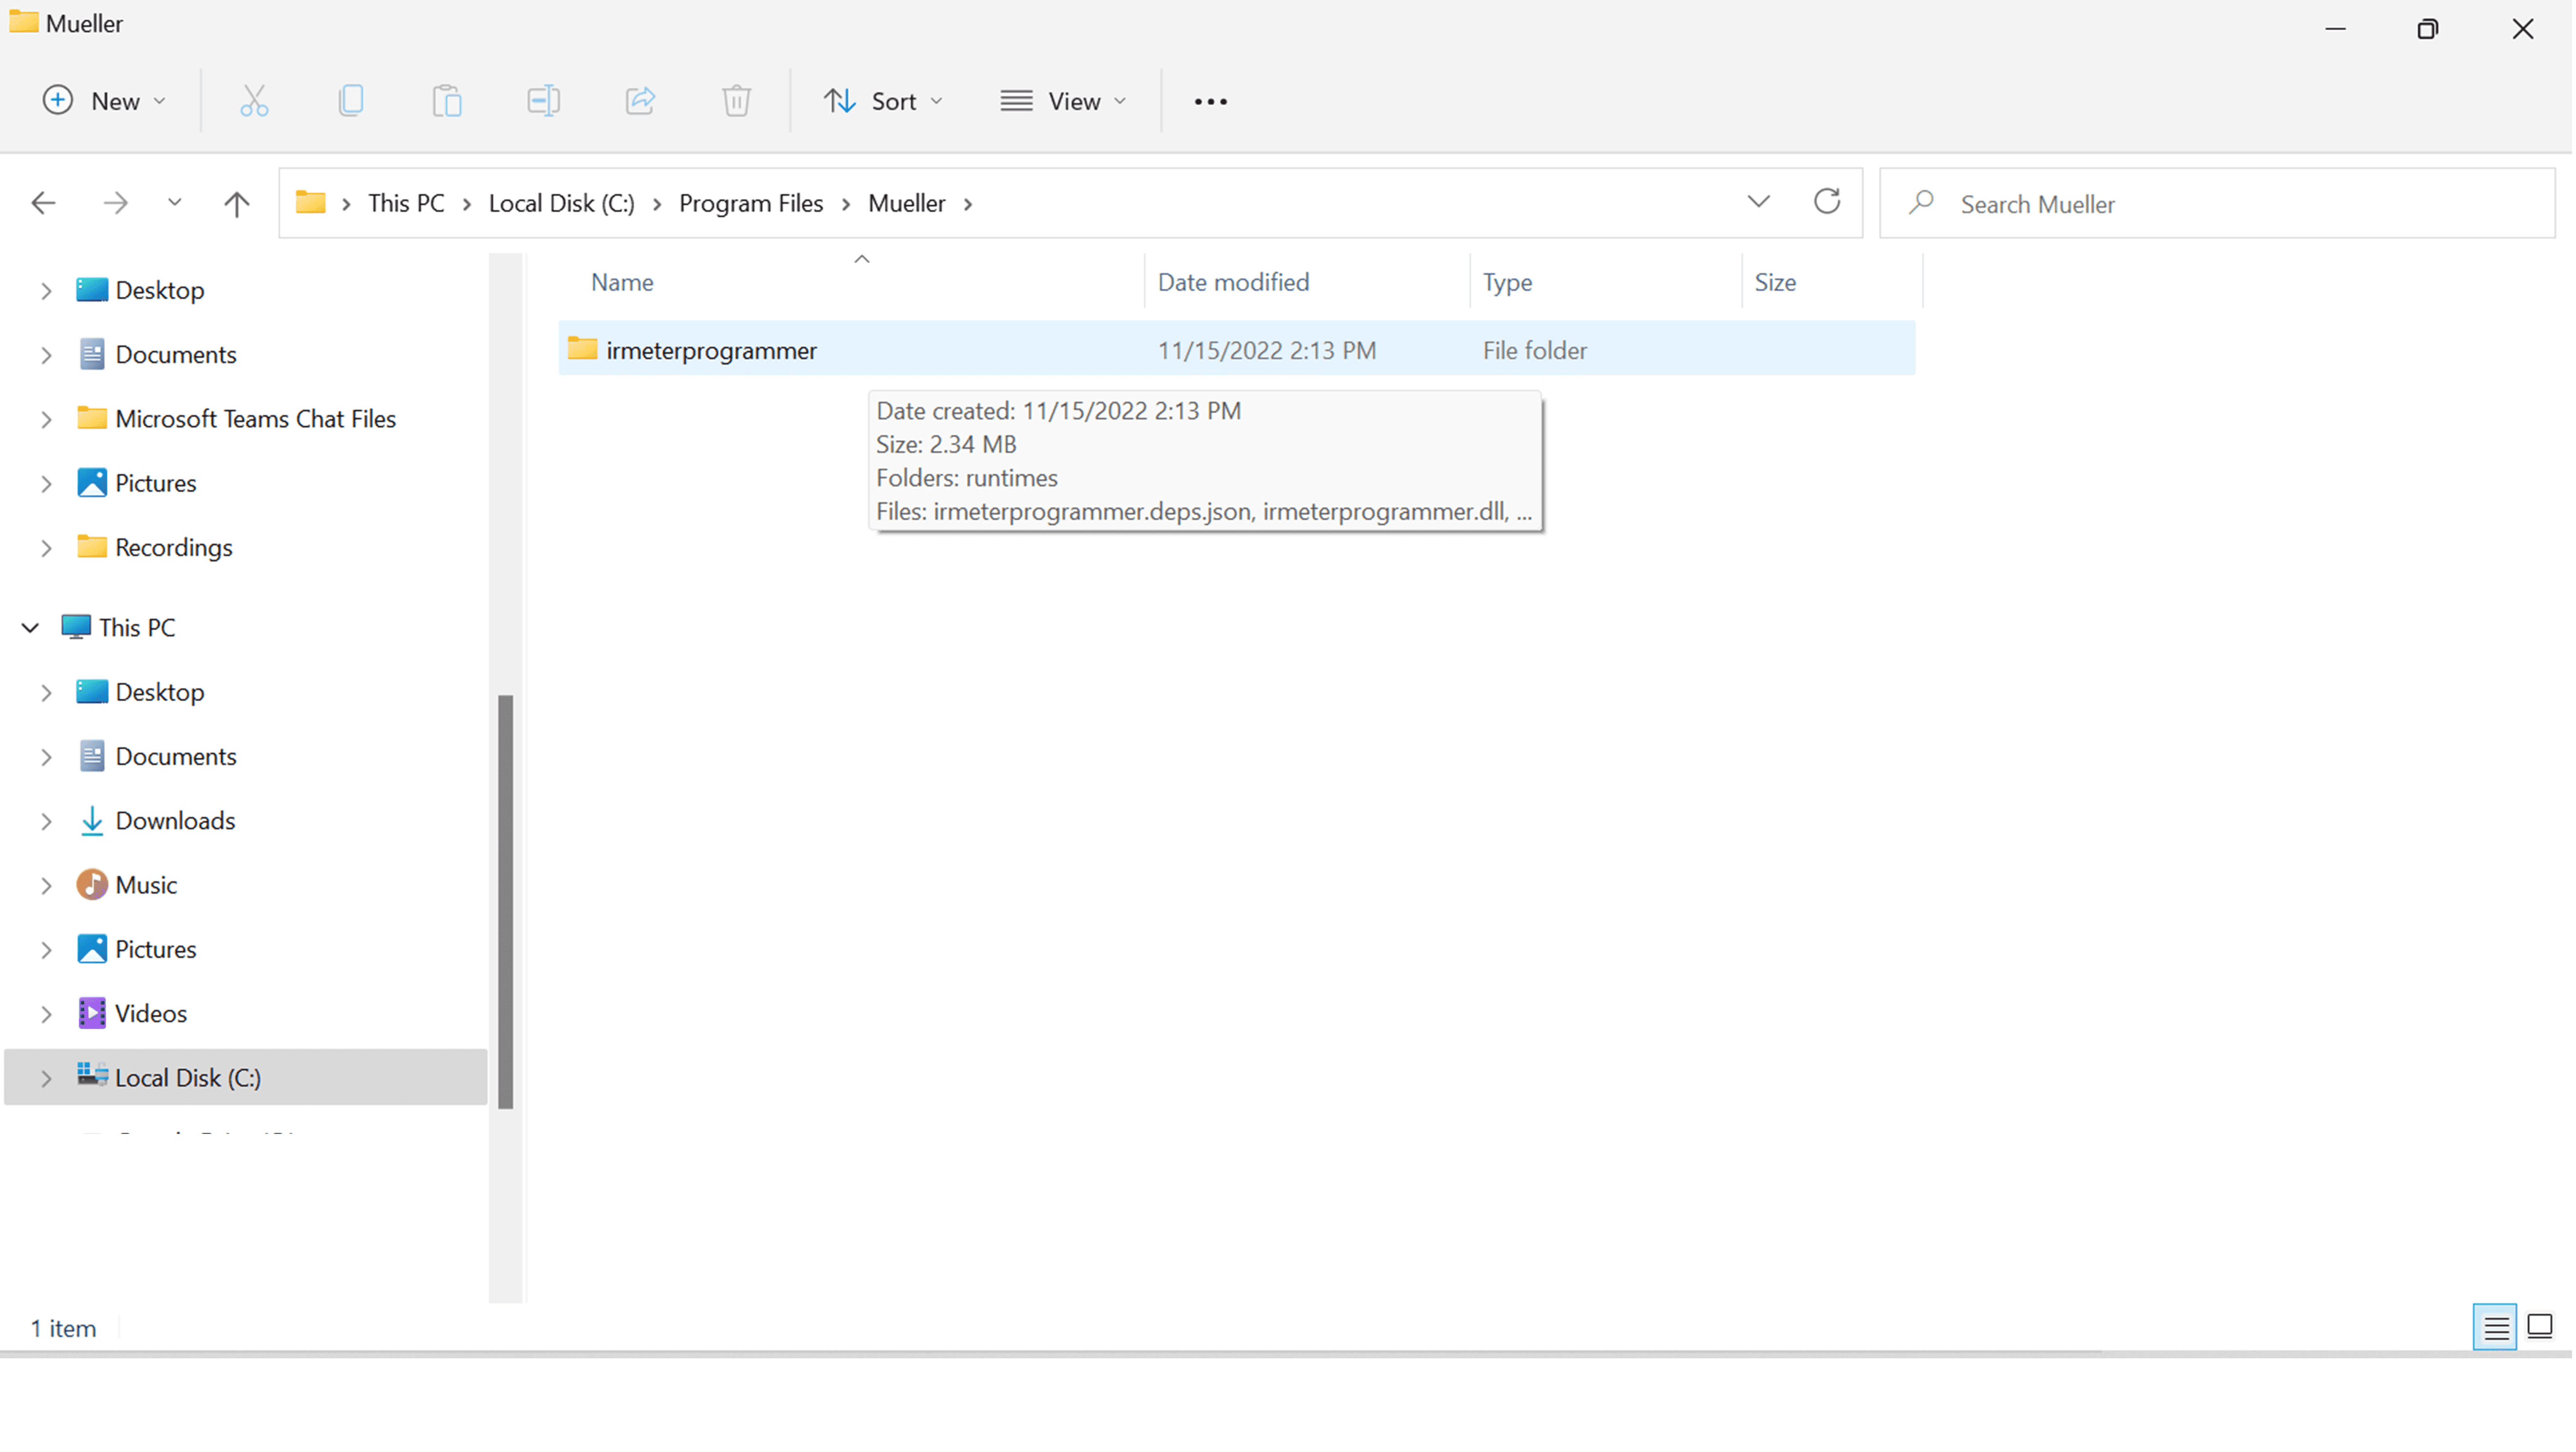The image size is (2576, 1452).
Task: Open the recent locations chevron
Action: [175, 203]
